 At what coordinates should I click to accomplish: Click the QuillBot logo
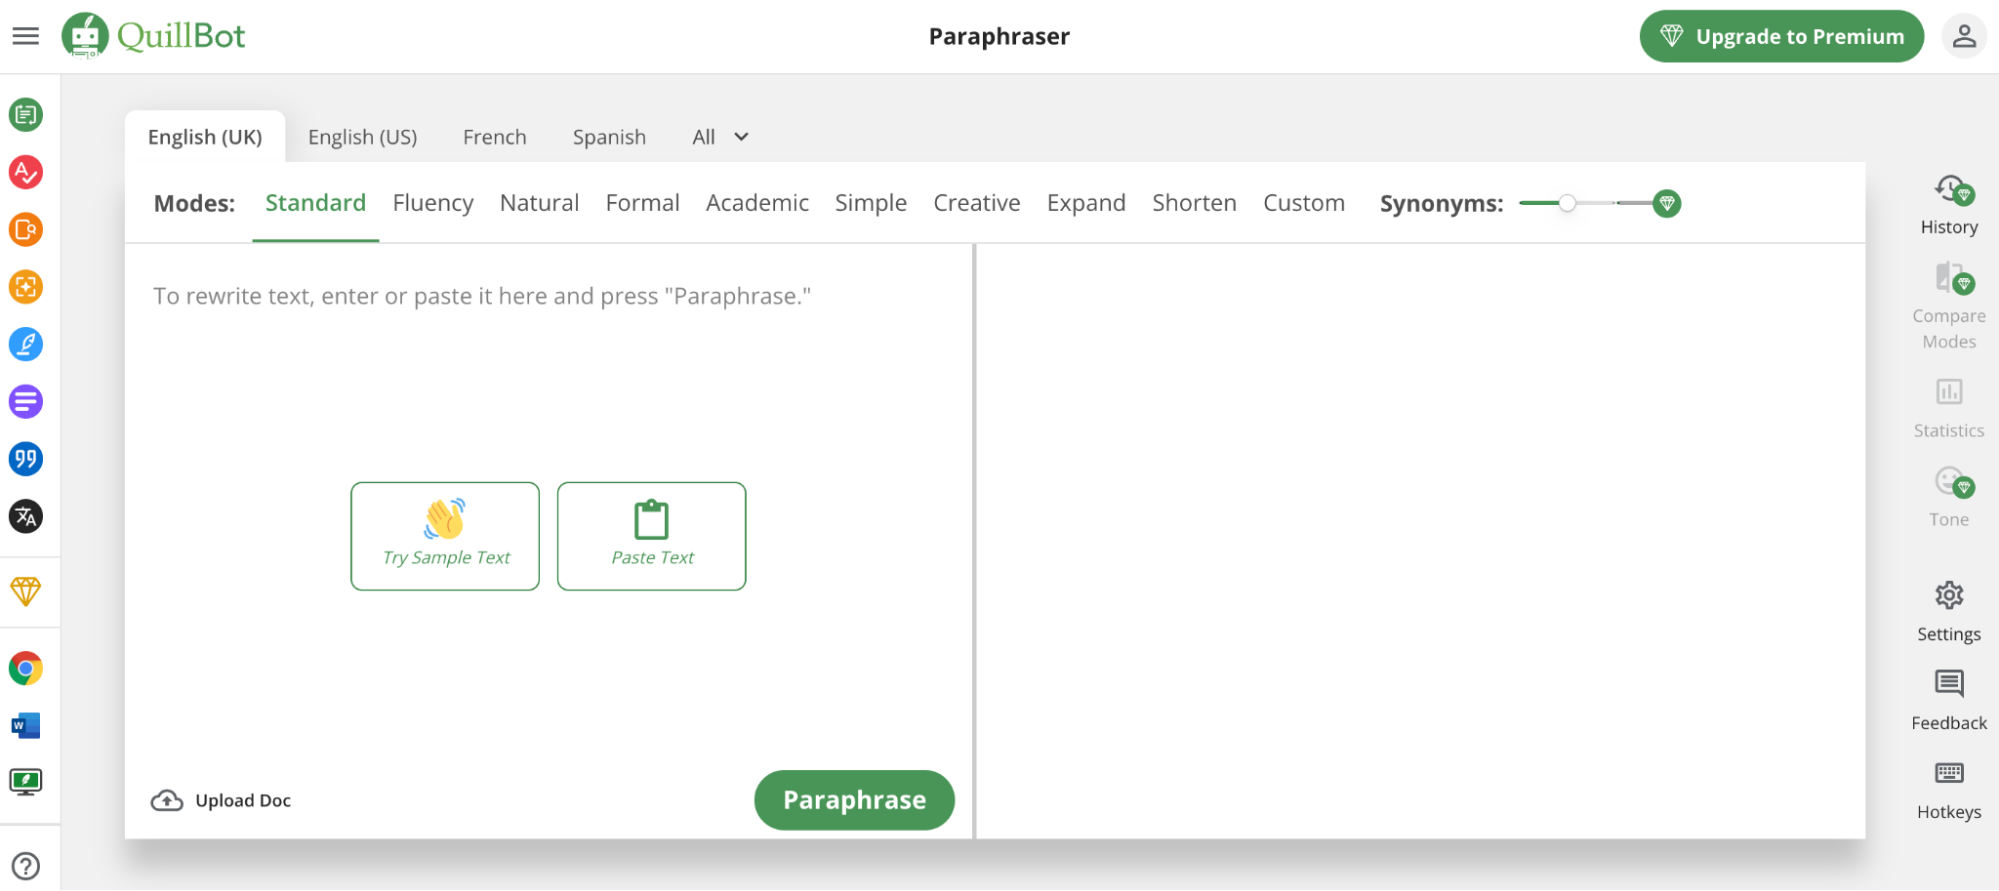153,36
